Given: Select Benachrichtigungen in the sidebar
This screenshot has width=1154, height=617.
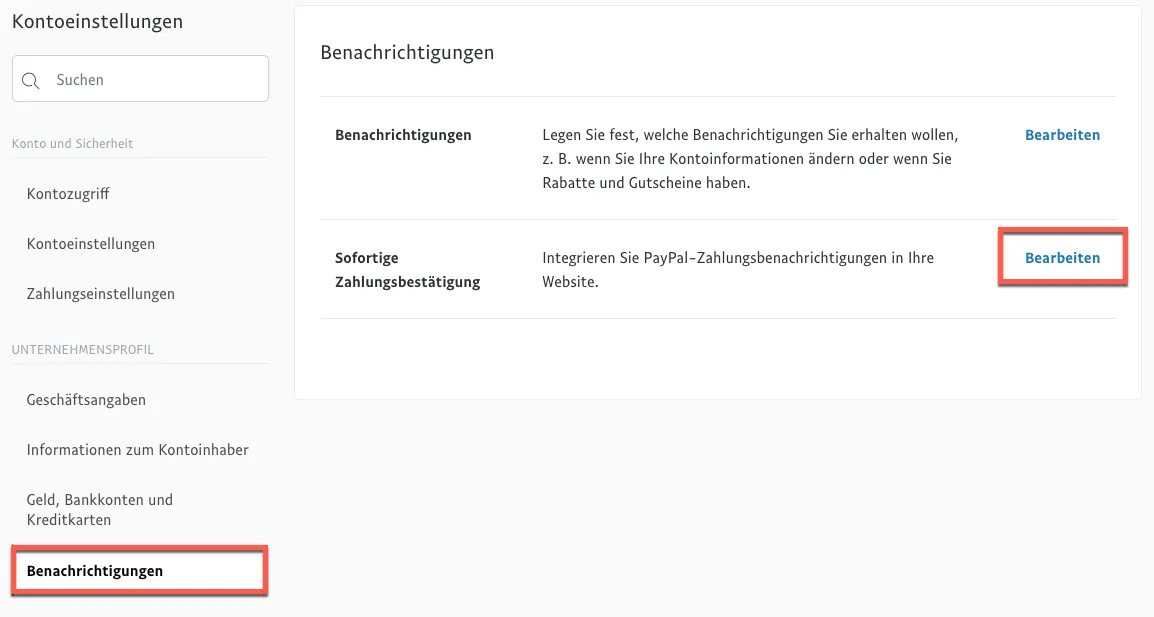Looking at the screenshot, I should click(x=140, y=571).
